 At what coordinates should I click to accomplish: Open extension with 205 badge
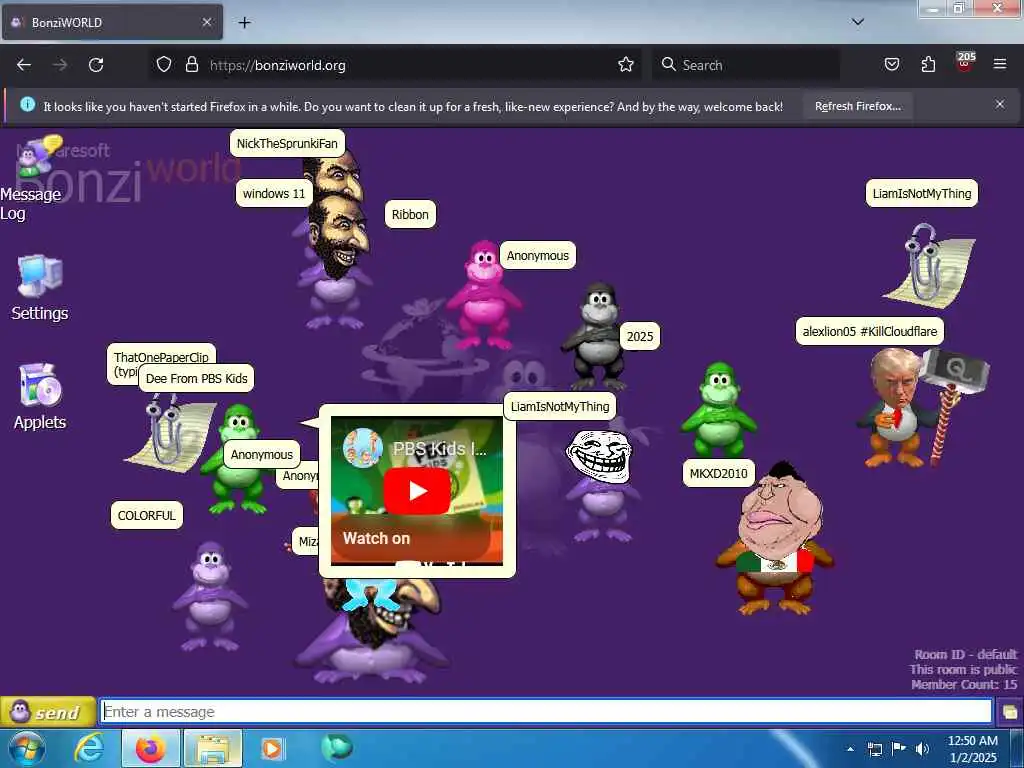(x=965, y=63)
